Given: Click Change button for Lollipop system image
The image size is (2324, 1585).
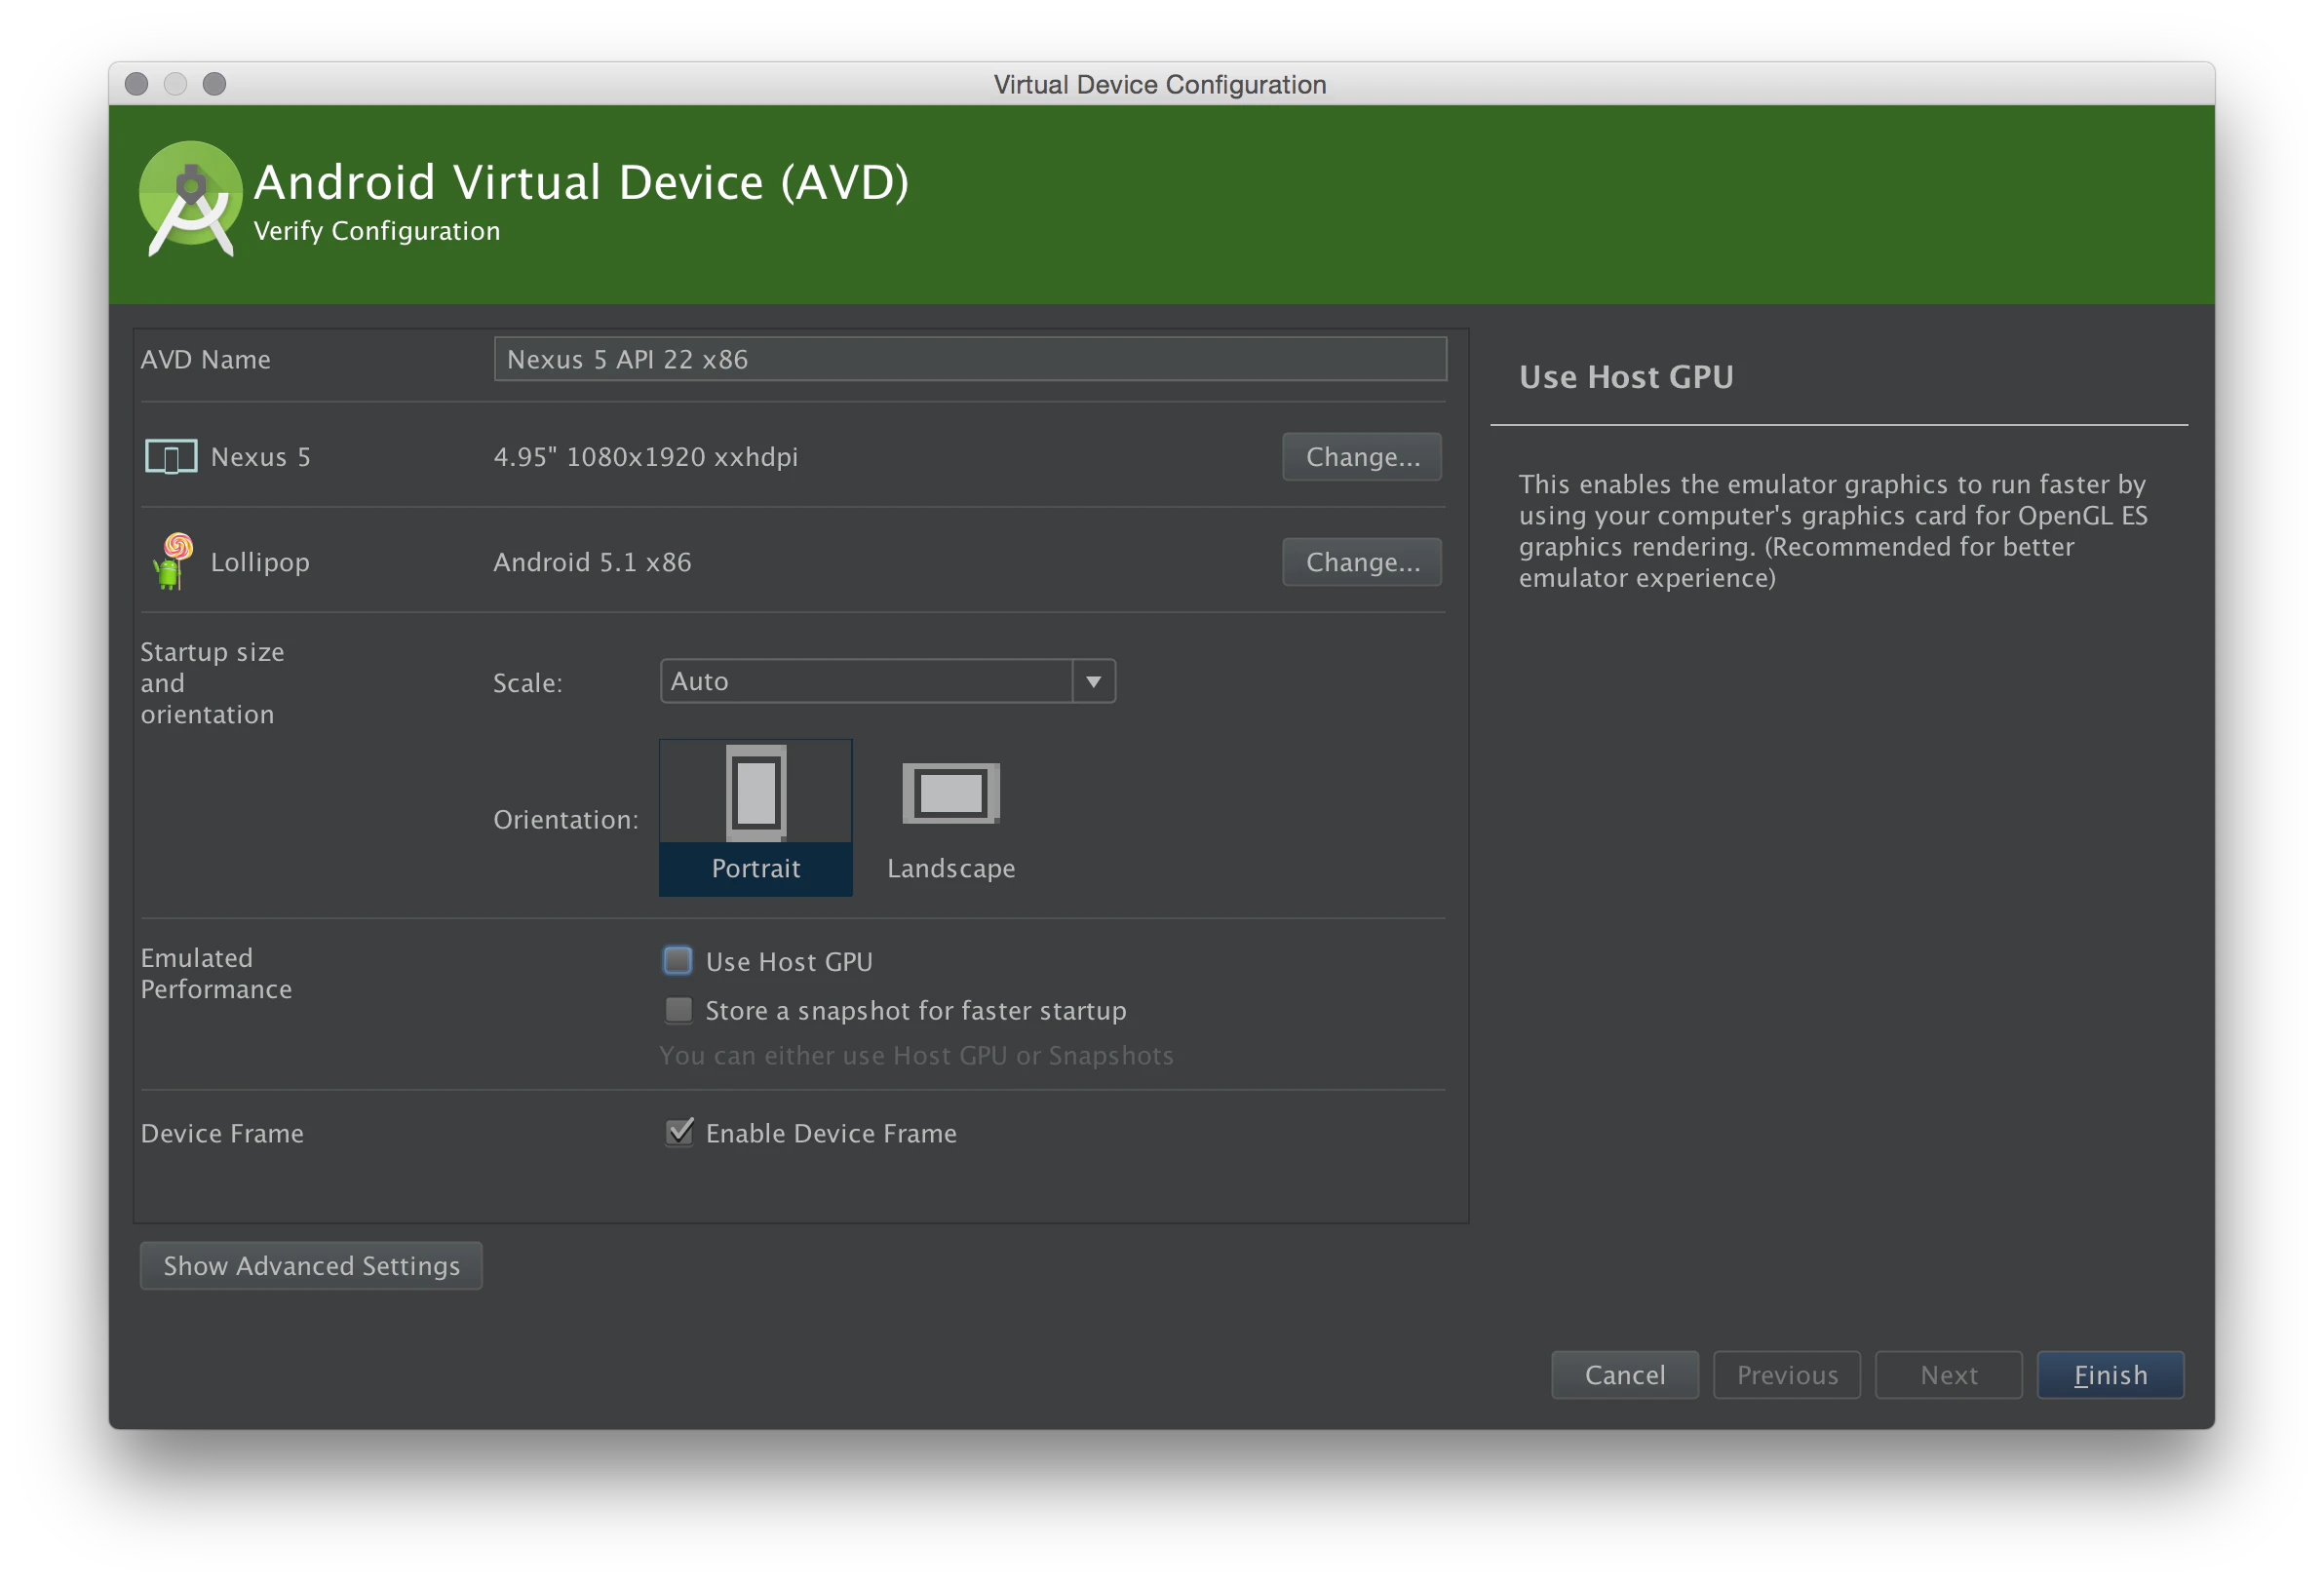Looking at the screenshot, I should (1362, 562).
